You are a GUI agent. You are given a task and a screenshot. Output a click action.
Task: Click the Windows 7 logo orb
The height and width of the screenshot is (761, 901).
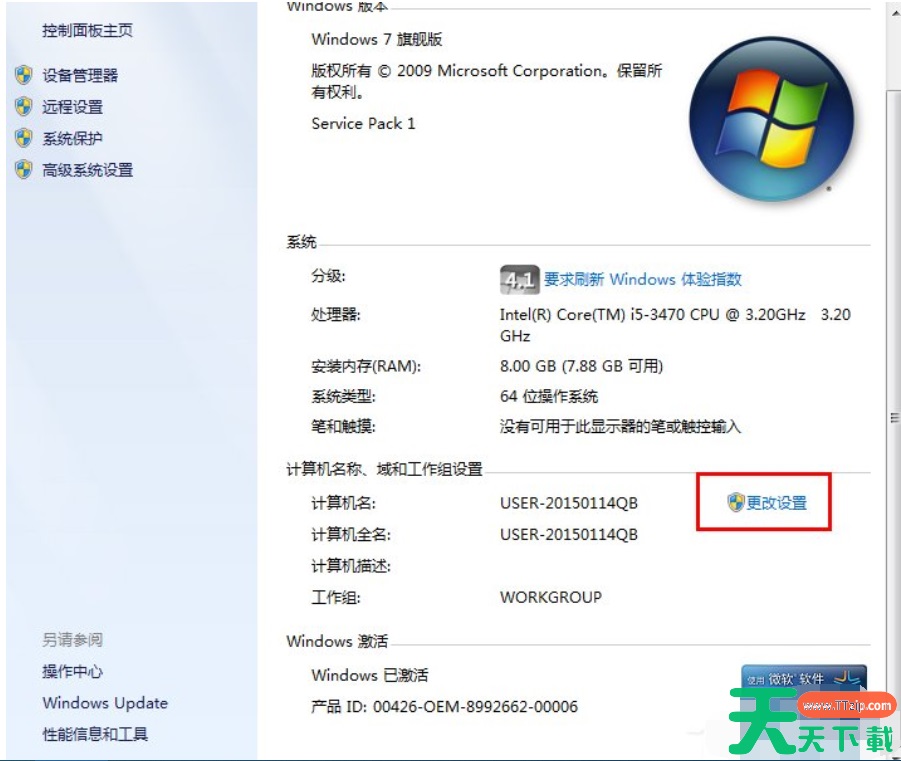point(771,120)
